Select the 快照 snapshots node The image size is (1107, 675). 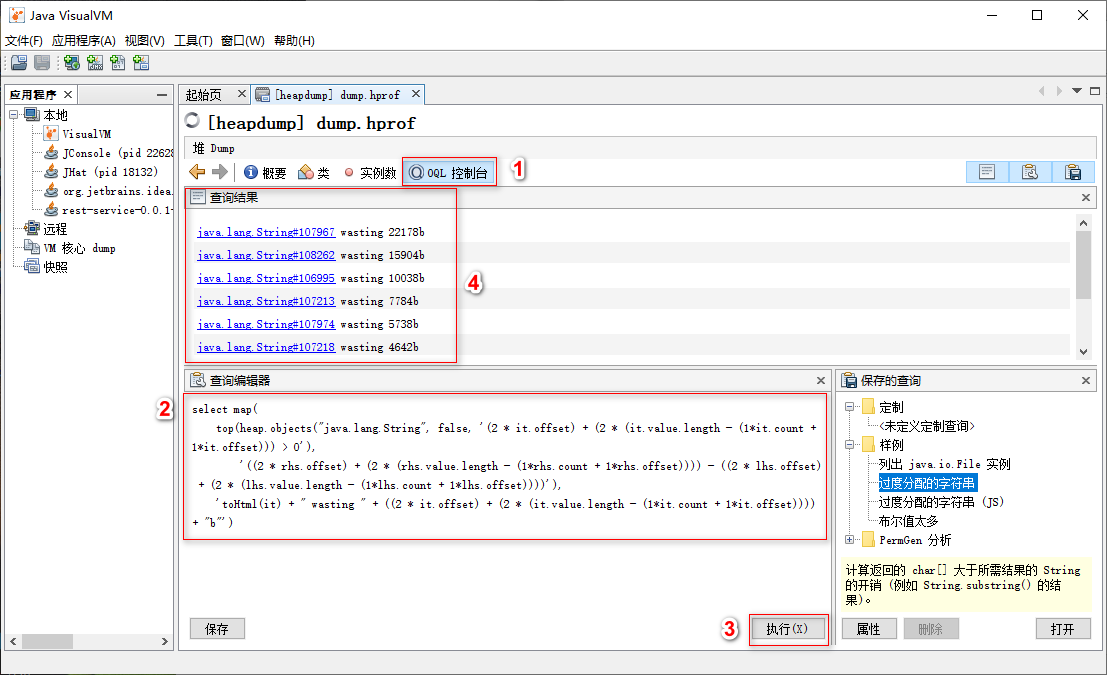click(x=47, y=267)
